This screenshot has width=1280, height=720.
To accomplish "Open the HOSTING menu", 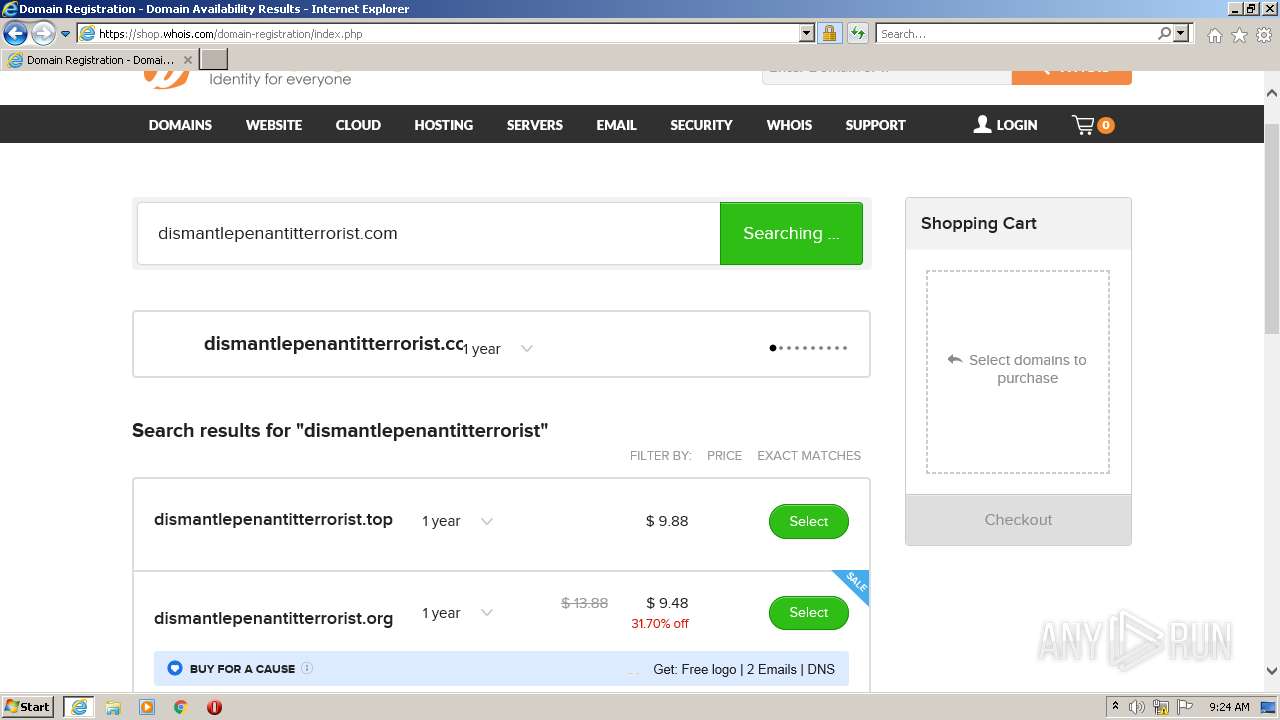I will (443, 125).
